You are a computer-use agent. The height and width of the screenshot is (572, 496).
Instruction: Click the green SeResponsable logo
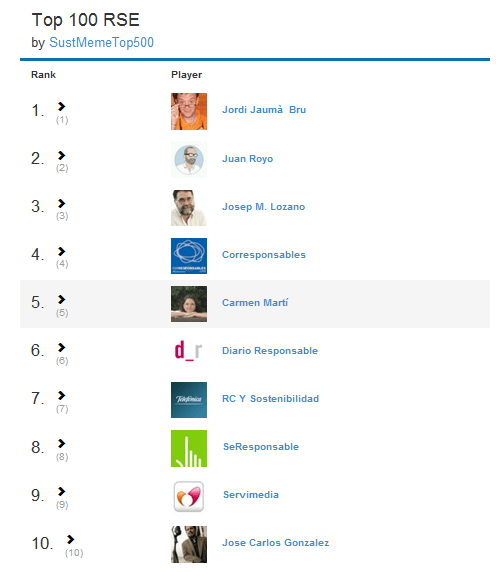(189, 448)
